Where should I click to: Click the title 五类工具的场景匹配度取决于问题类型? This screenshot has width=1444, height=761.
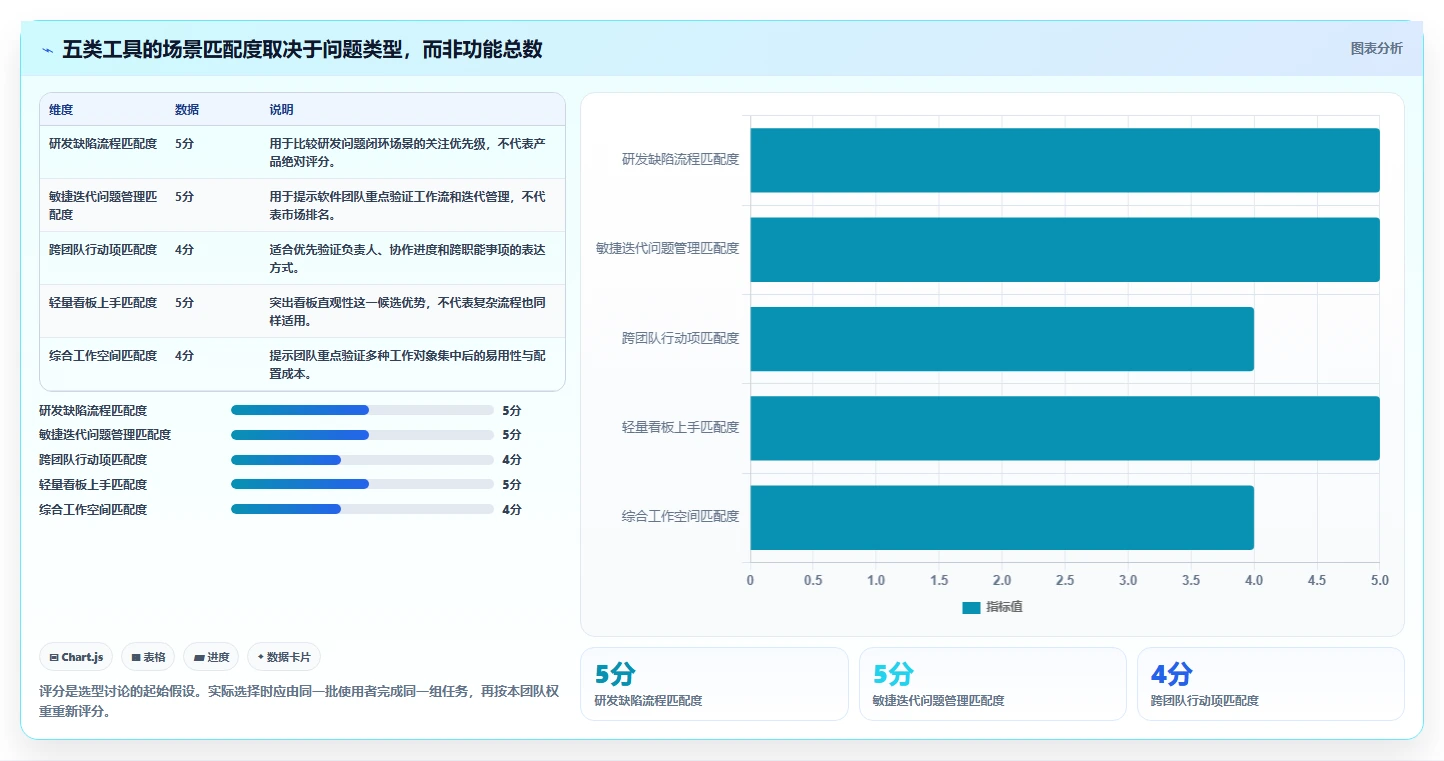302,49
